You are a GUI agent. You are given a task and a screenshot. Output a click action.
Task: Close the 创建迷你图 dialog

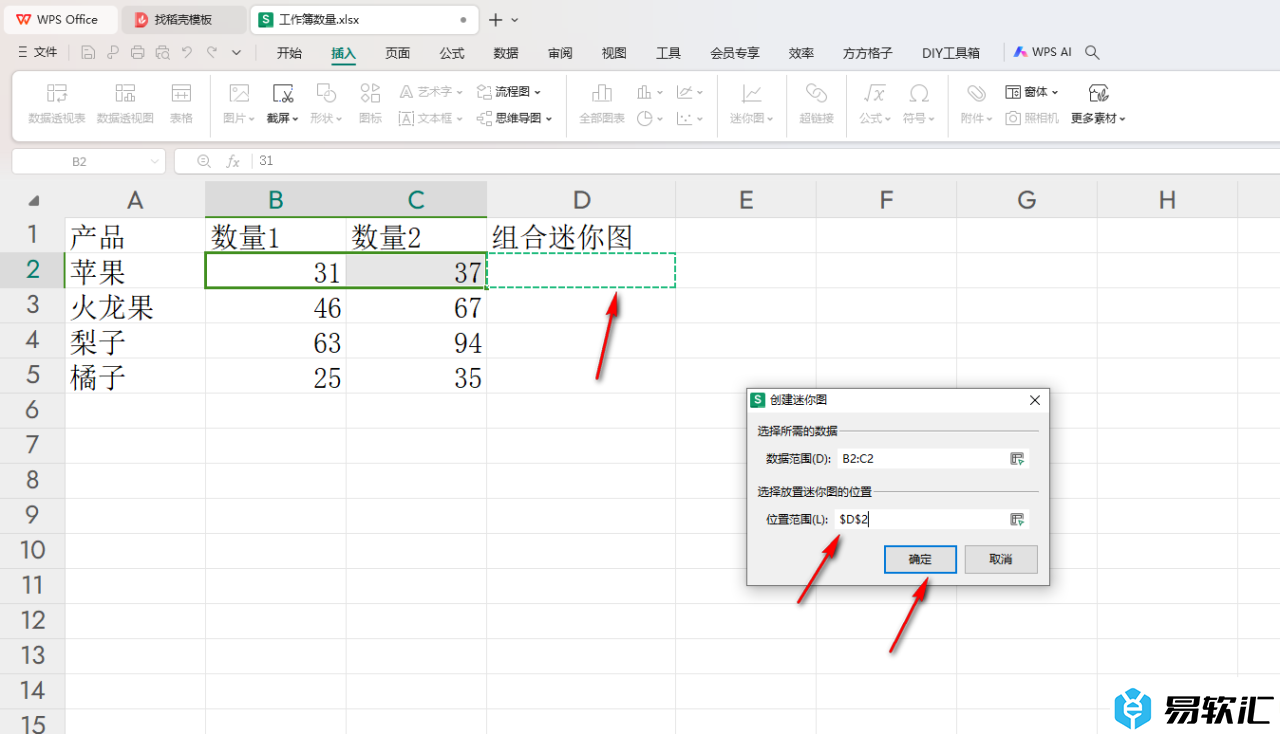pos(1035,400)
